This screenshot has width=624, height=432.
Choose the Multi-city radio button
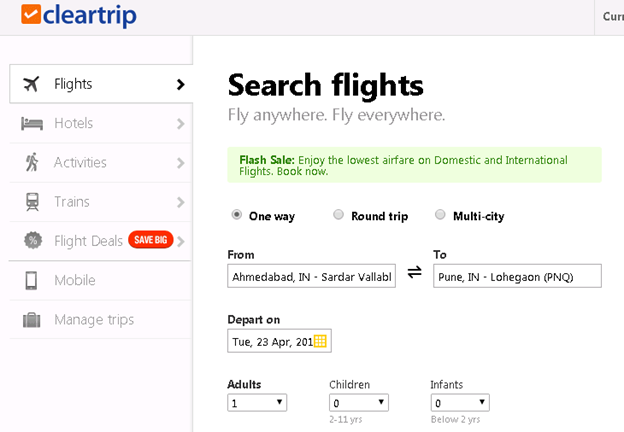tap(441, 215)
